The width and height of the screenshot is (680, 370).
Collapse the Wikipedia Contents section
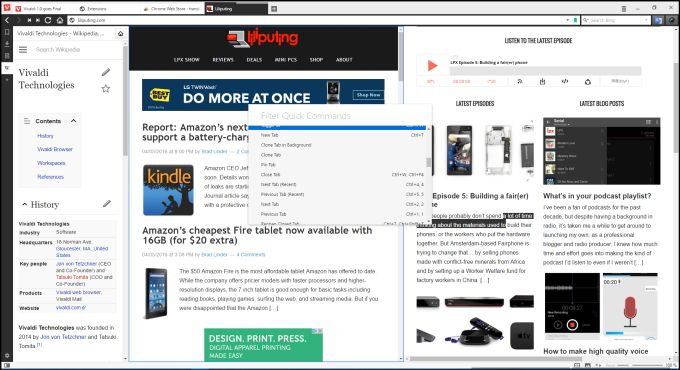coord(73,121)
